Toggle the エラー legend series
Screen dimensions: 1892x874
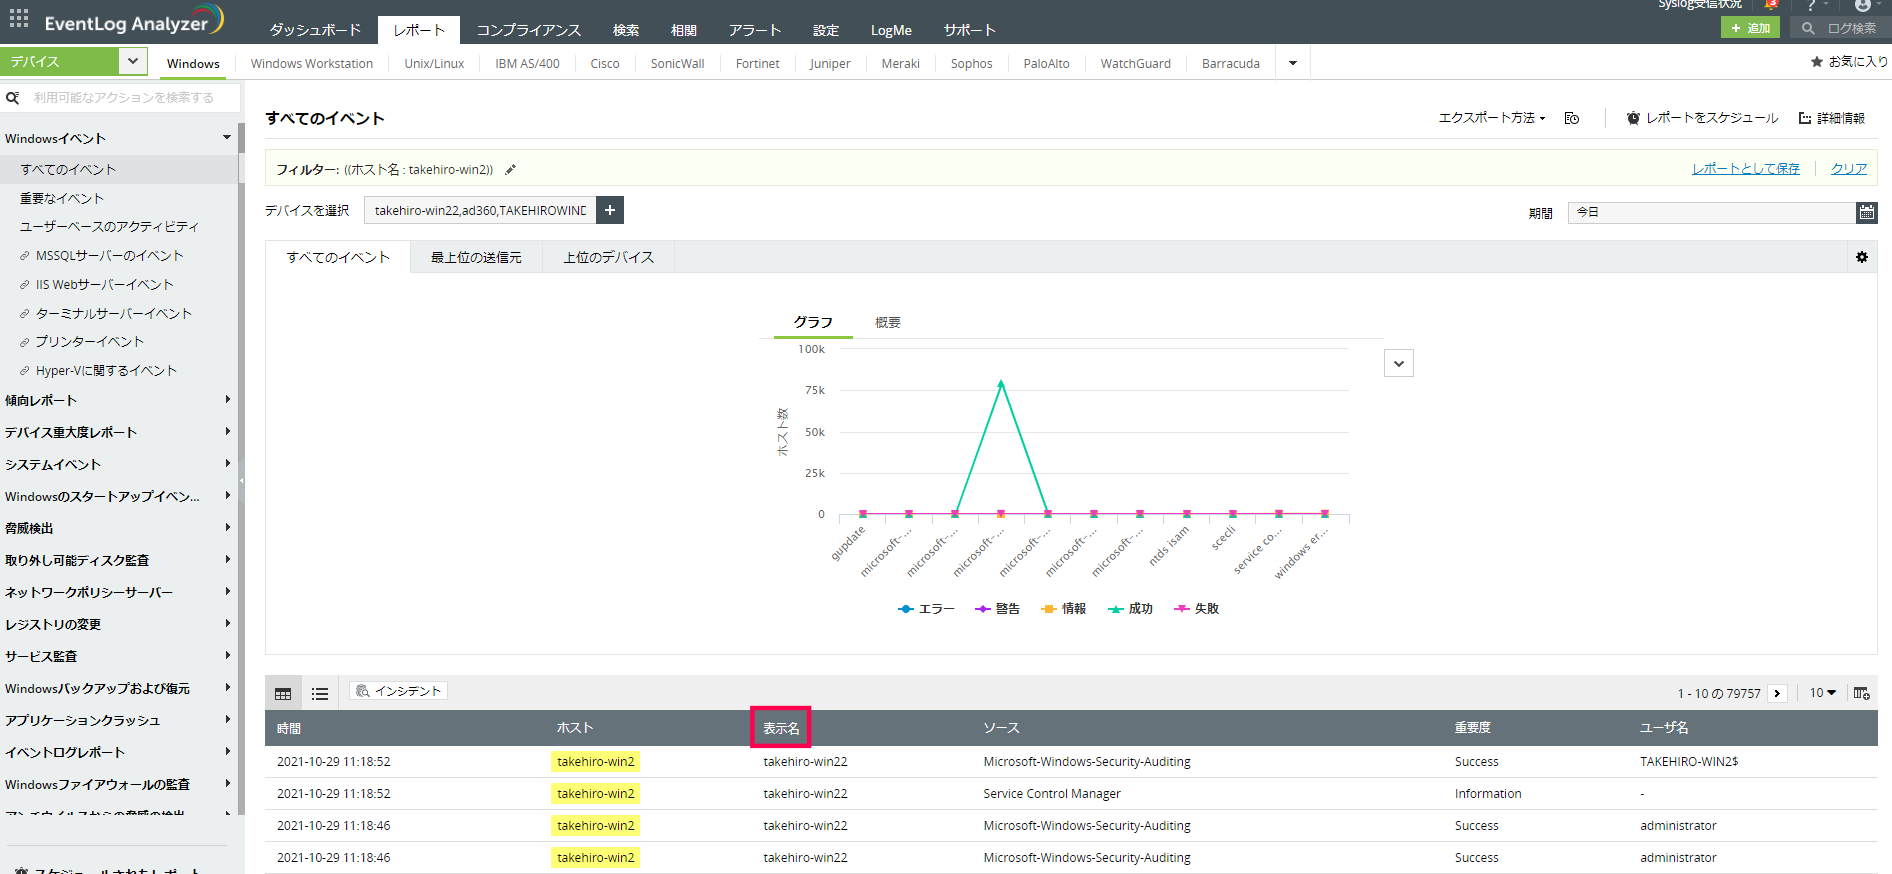coord(926,609)
